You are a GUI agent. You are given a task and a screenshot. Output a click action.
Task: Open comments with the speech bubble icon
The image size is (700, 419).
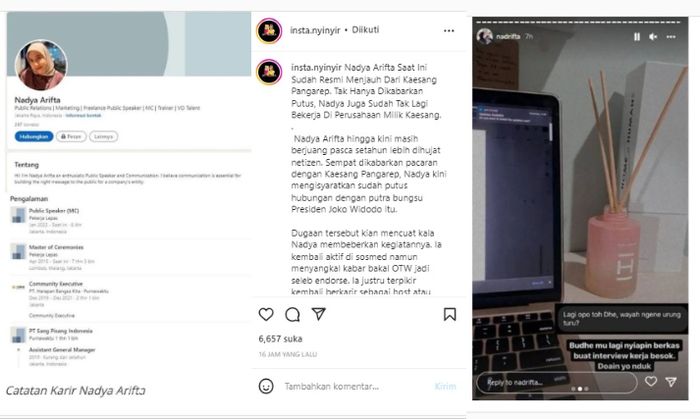click(x=292, y=315)
